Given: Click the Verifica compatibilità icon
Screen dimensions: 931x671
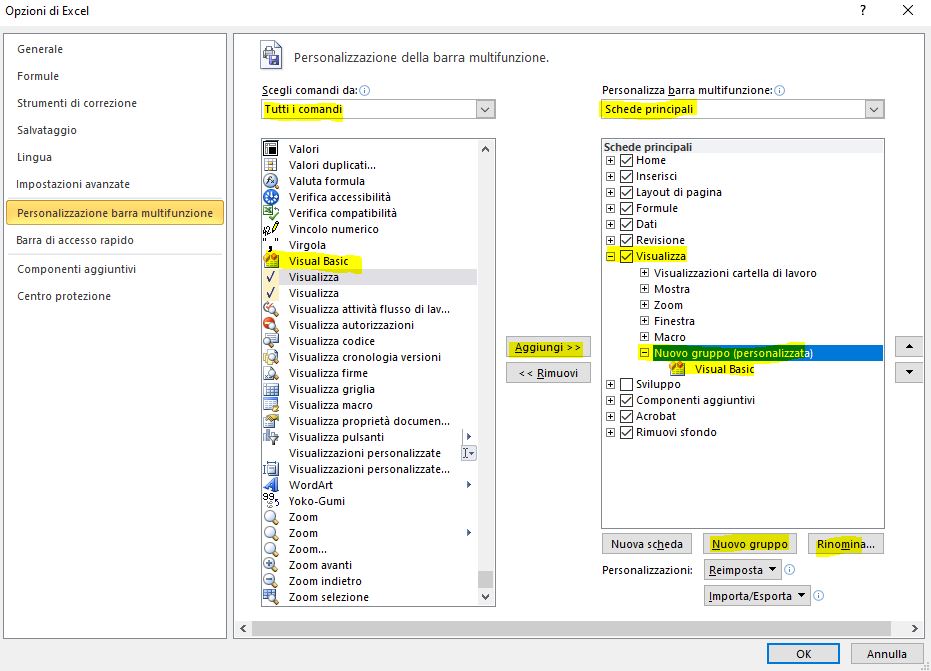Looking at the screenshot, I should point(271,213).
